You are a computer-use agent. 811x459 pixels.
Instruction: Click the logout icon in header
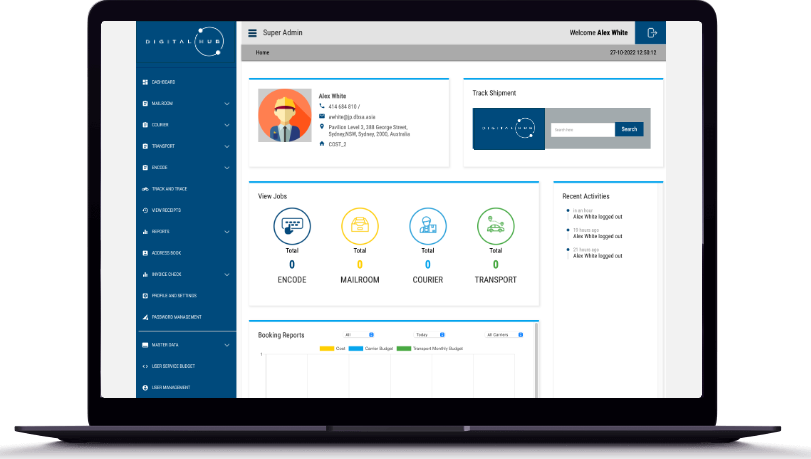pos(652,33)
